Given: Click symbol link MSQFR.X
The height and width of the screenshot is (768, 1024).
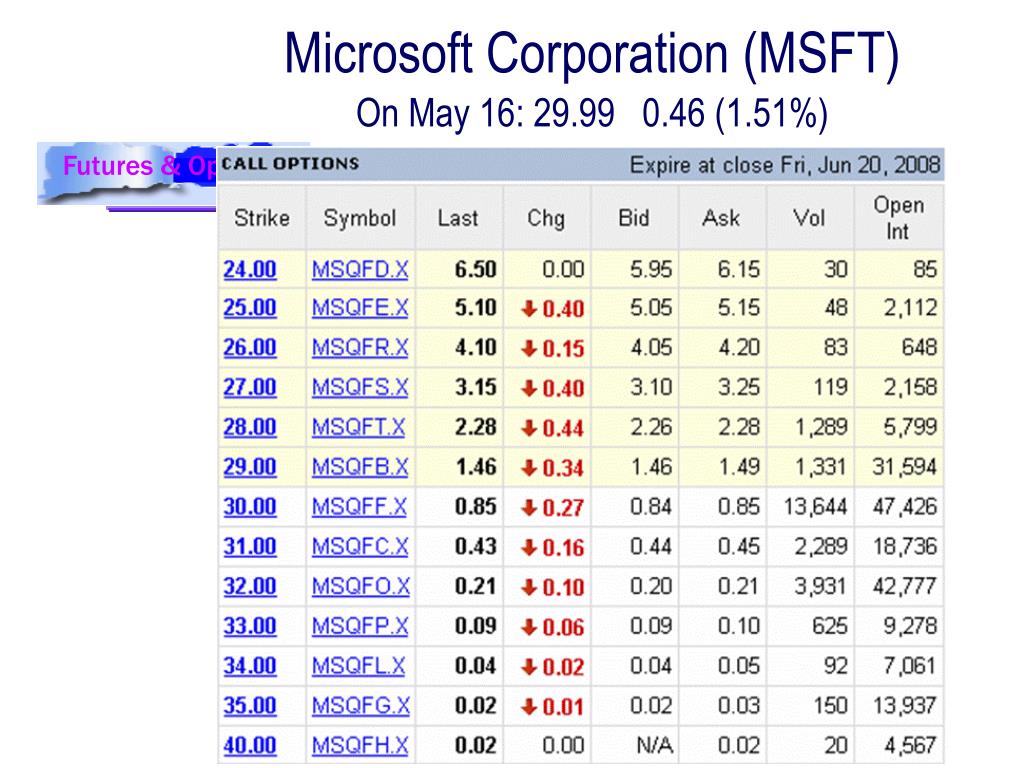Looking at the screenshot, I should click(360, 347).
